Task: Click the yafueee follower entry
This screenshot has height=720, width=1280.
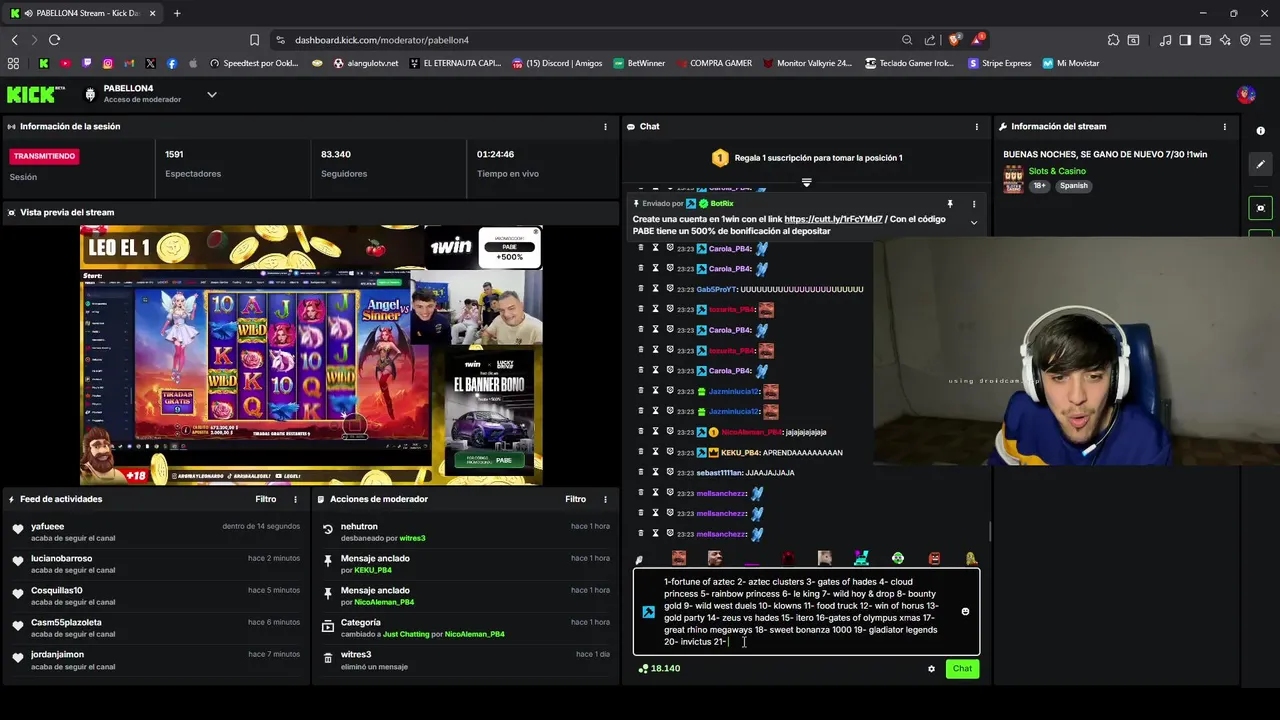Action: click(x=156, y=532)
